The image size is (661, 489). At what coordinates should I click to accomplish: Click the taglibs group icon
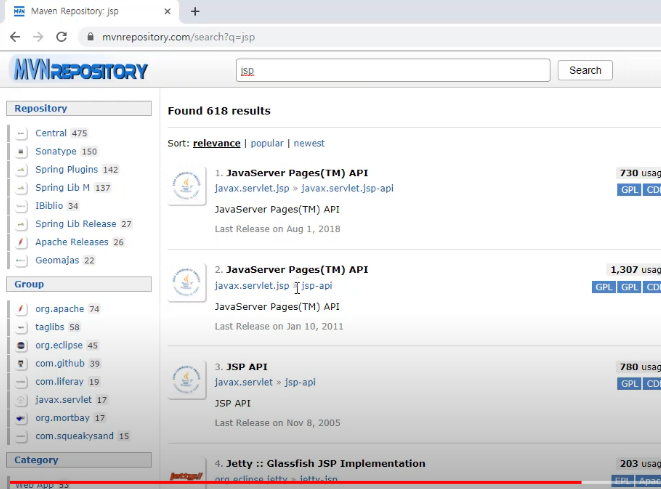[x=21, y=327]
